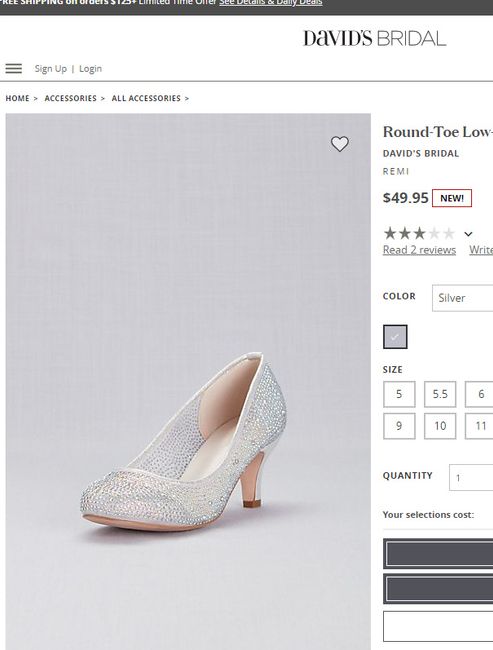Screen dimensions: 493x650
Task: Click the silver pump product image
Action: 188,381
